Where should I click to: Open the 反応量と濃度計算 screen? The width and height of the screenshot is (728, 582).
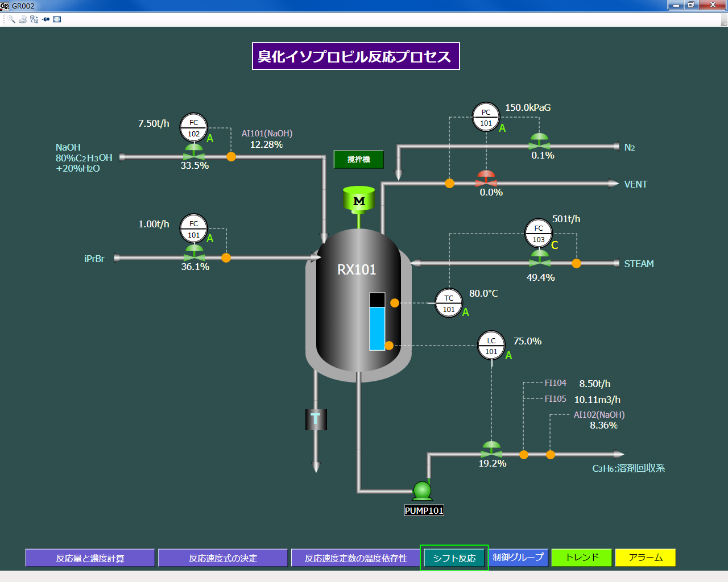click(x=90, y=557)
